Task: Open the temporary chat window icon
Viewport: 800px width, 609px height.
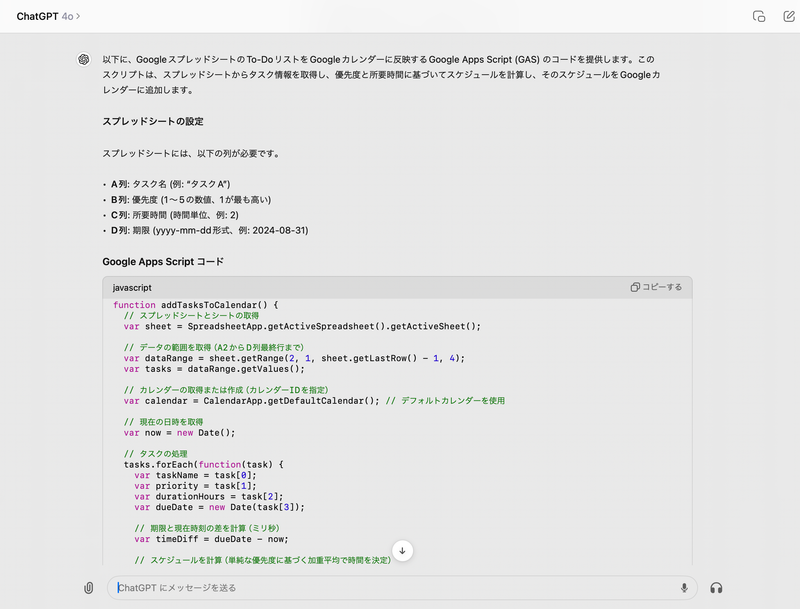Action: point(759,16)
